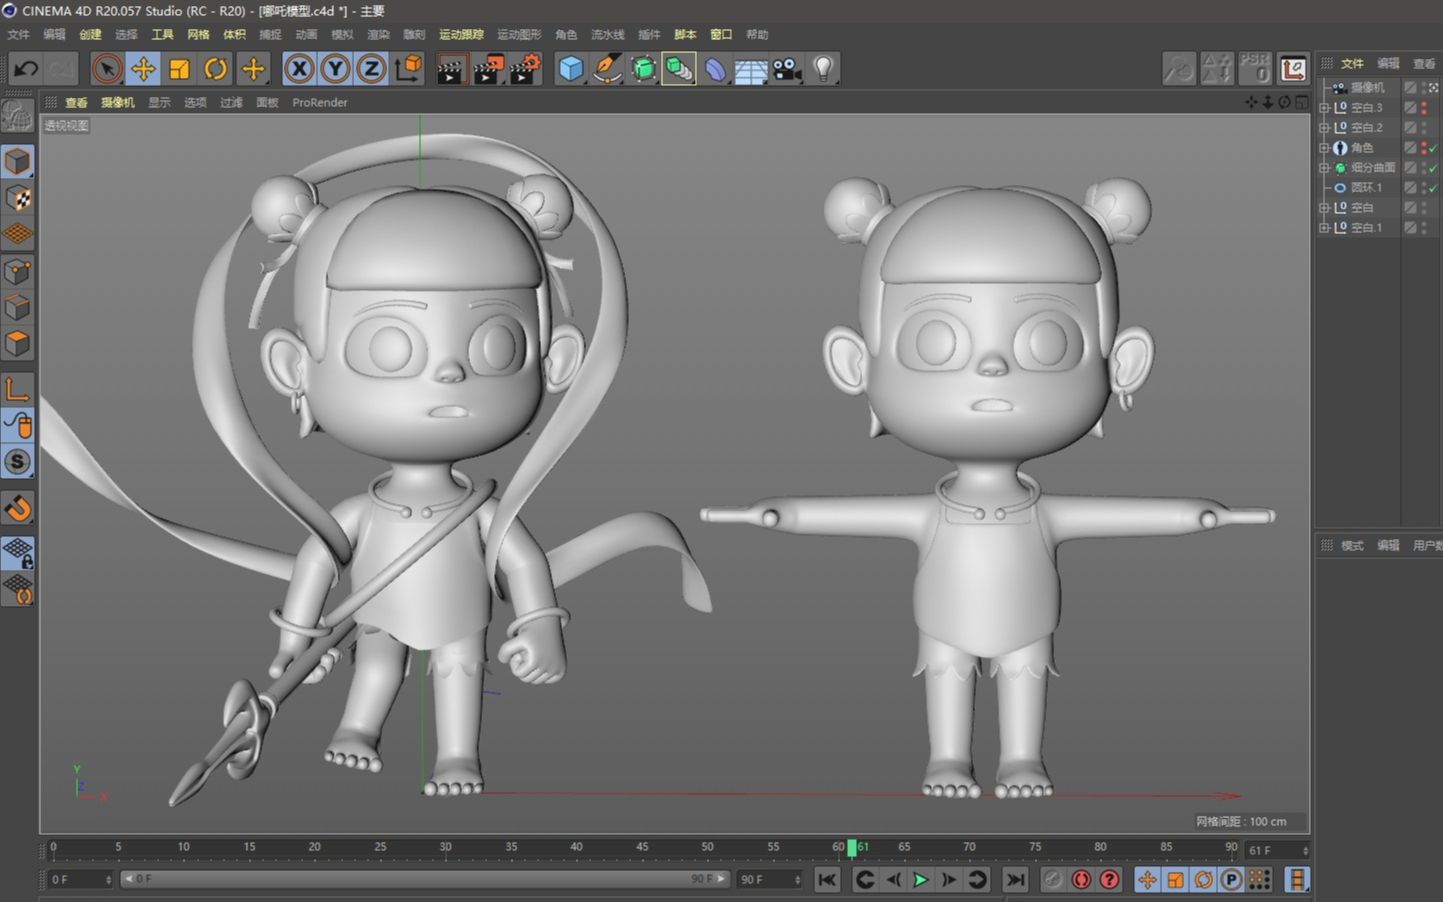Open the viewport ProRender menu

320,102
